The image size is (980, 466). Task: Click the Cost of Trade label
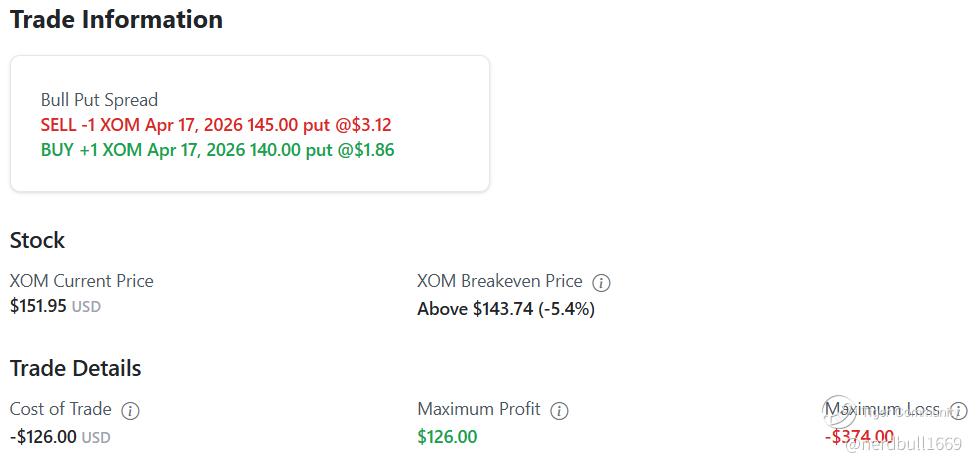coord(60,409)
